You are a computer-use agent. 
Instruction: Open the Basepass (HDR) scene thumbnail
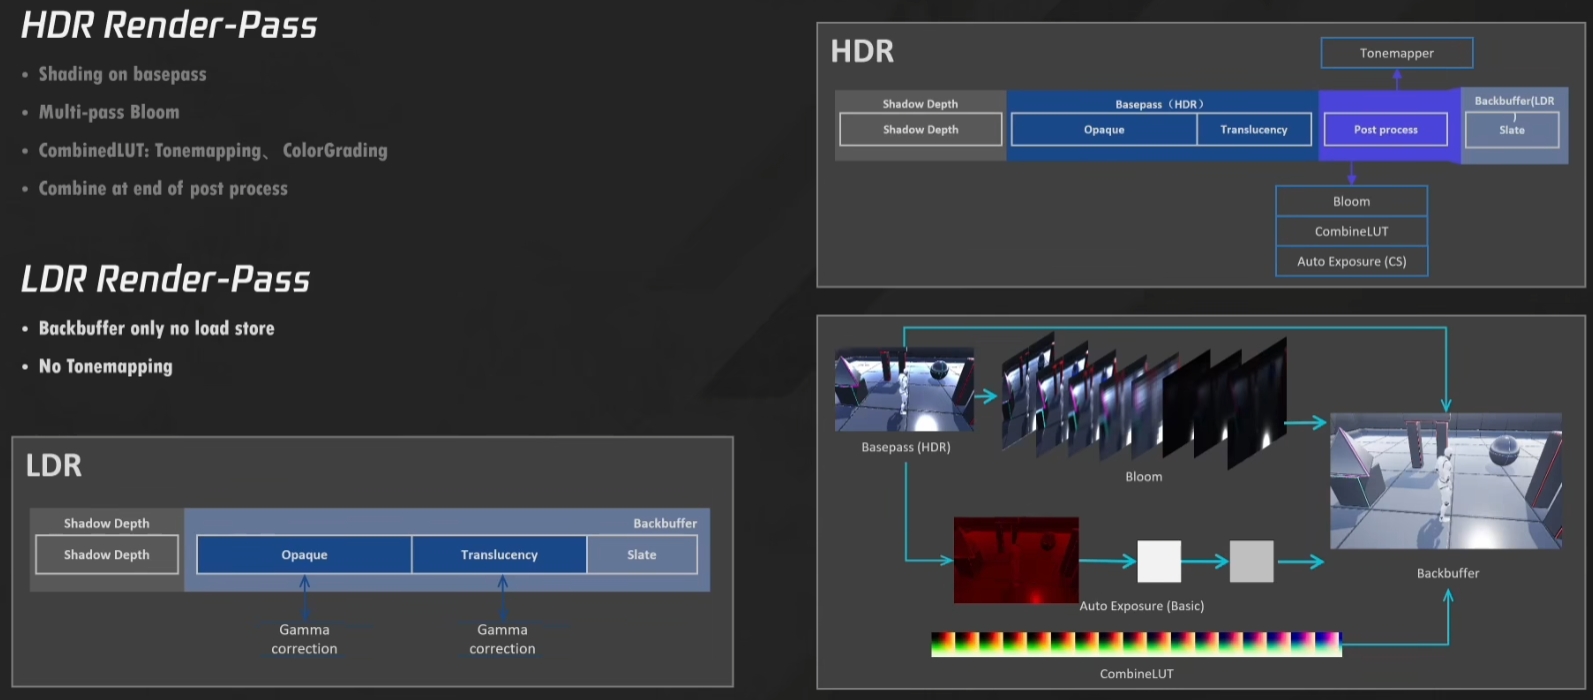[904, 390]
